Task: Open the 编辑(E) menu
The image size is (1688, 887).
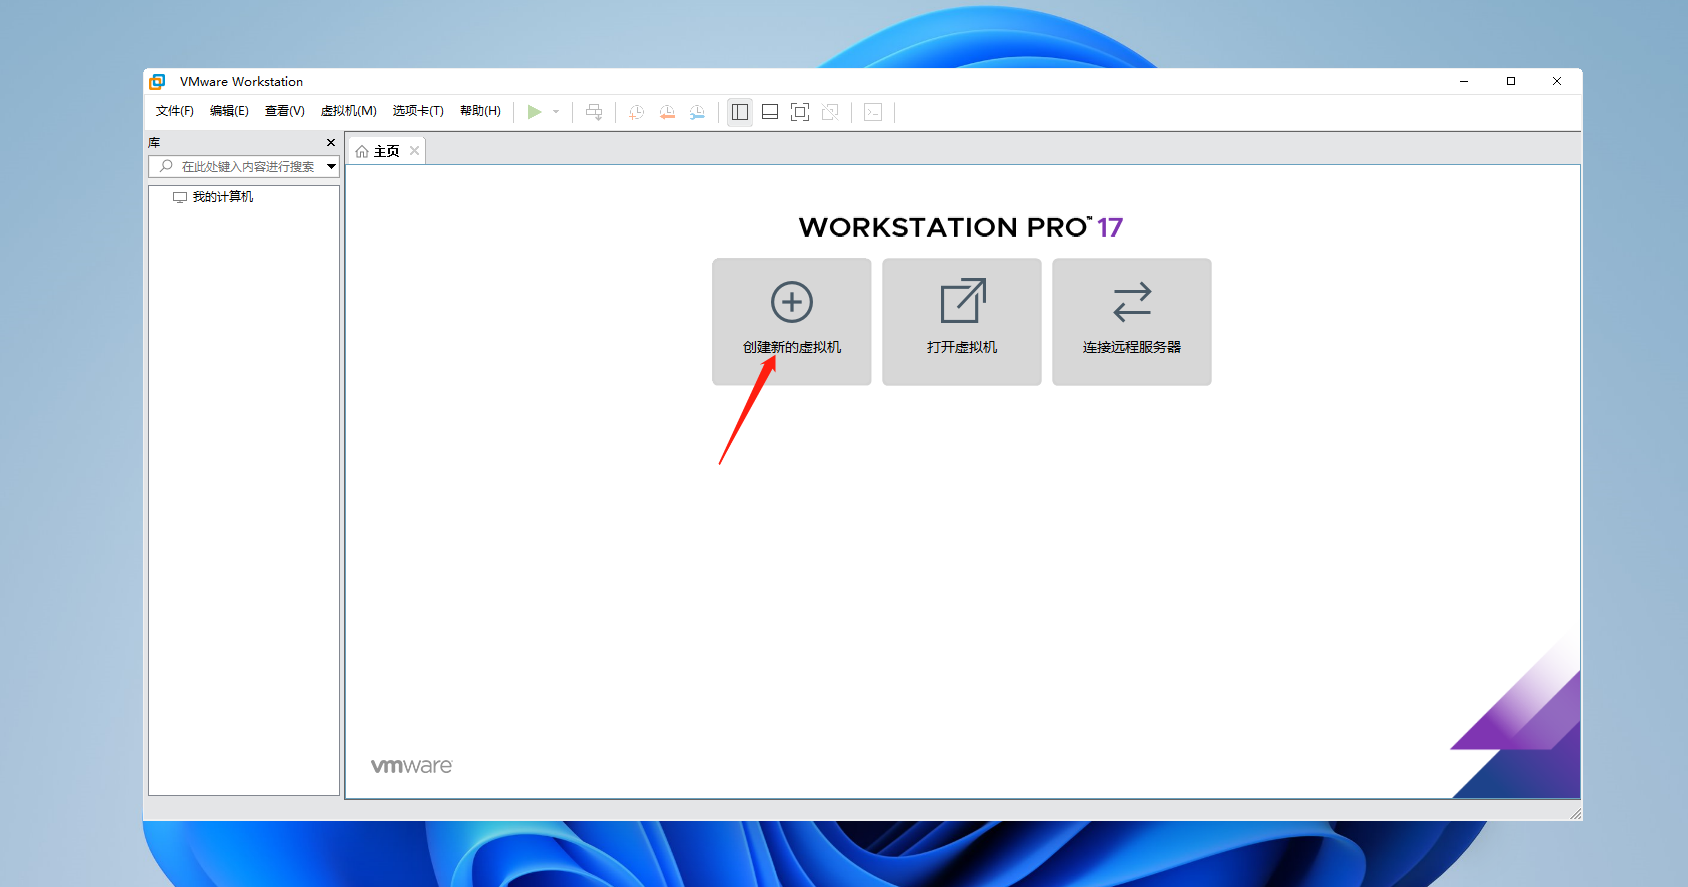Action: [x=229, y=111]
